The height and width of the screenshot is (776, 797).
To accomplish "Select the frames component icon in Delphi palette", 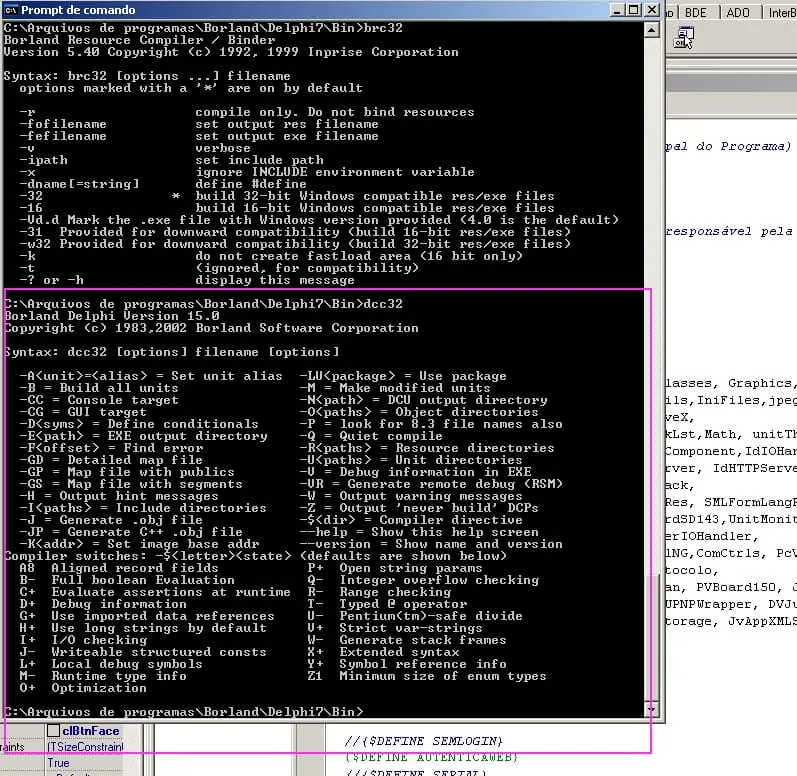I will (684, 38).
